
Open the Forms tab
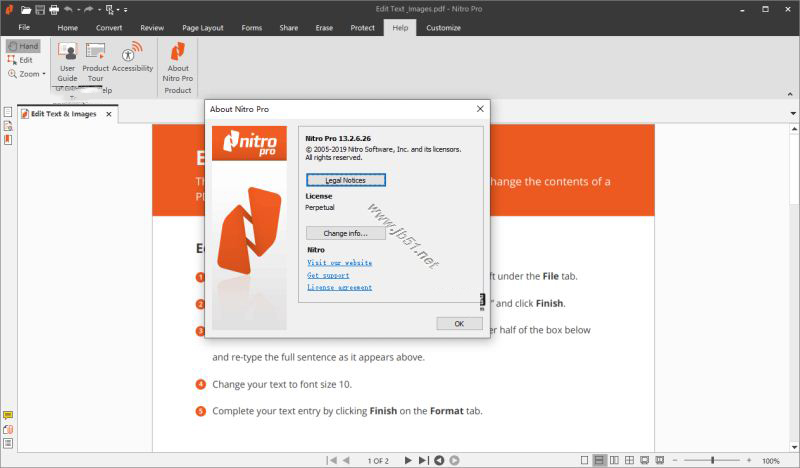pyautogui.click(x=252, y=28)
